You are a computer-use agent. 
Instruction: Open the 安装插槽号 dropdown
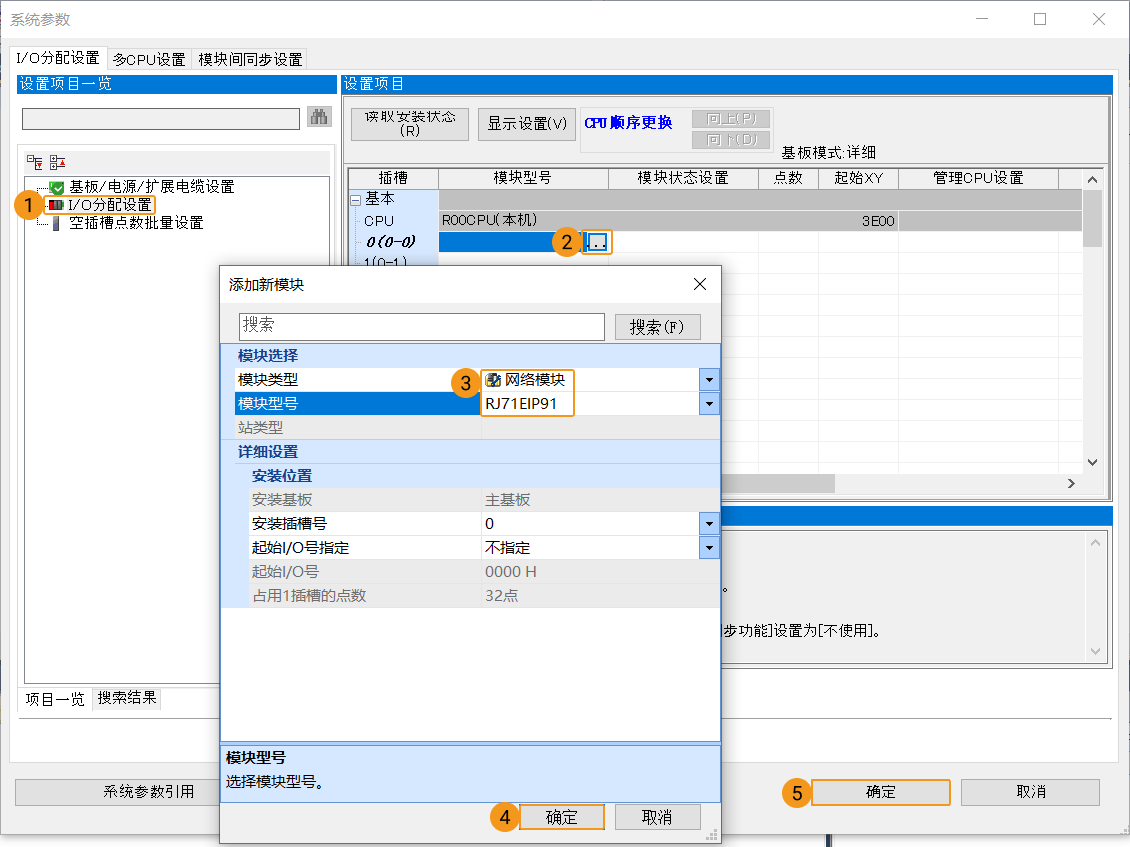point(709,524)
